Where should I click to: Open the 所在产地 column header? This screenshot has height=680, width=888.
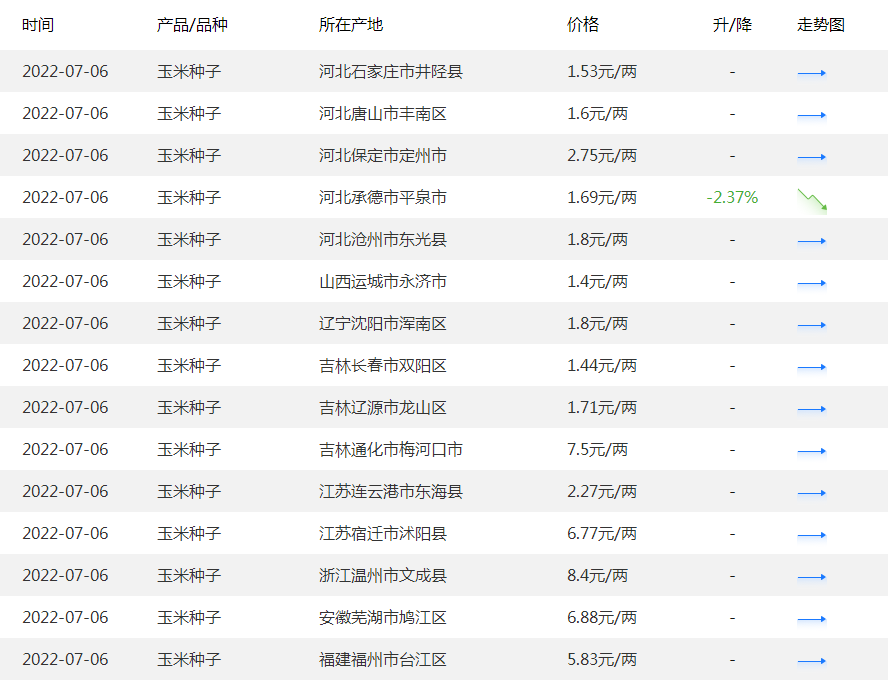349,24
